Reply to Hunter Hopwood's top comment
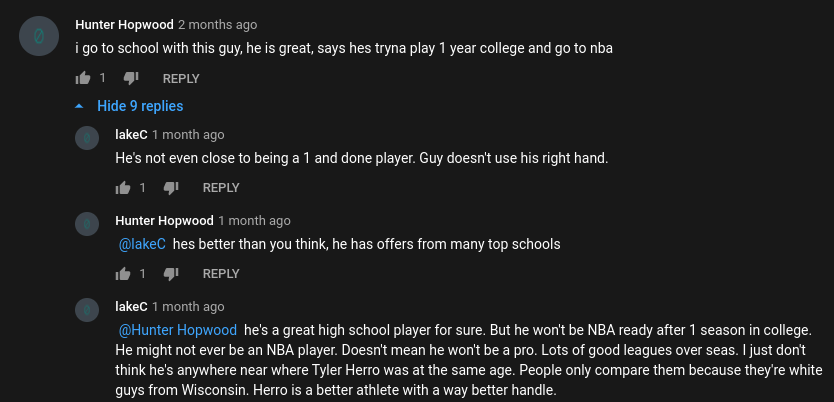Image resolution: width=834 pixels, height=402 pixels. coord(181,78)
